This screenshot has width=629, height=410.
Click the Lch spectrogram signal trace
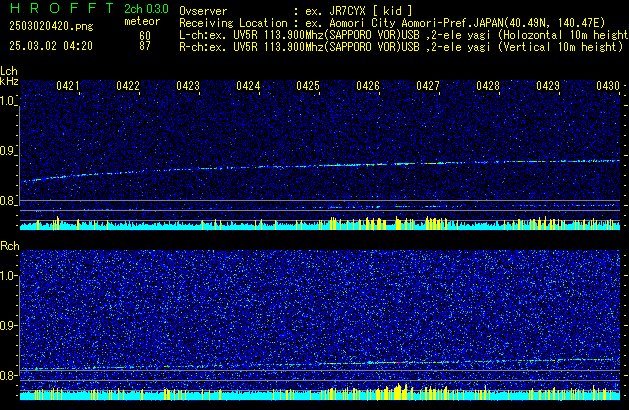[x=320, y=166]
